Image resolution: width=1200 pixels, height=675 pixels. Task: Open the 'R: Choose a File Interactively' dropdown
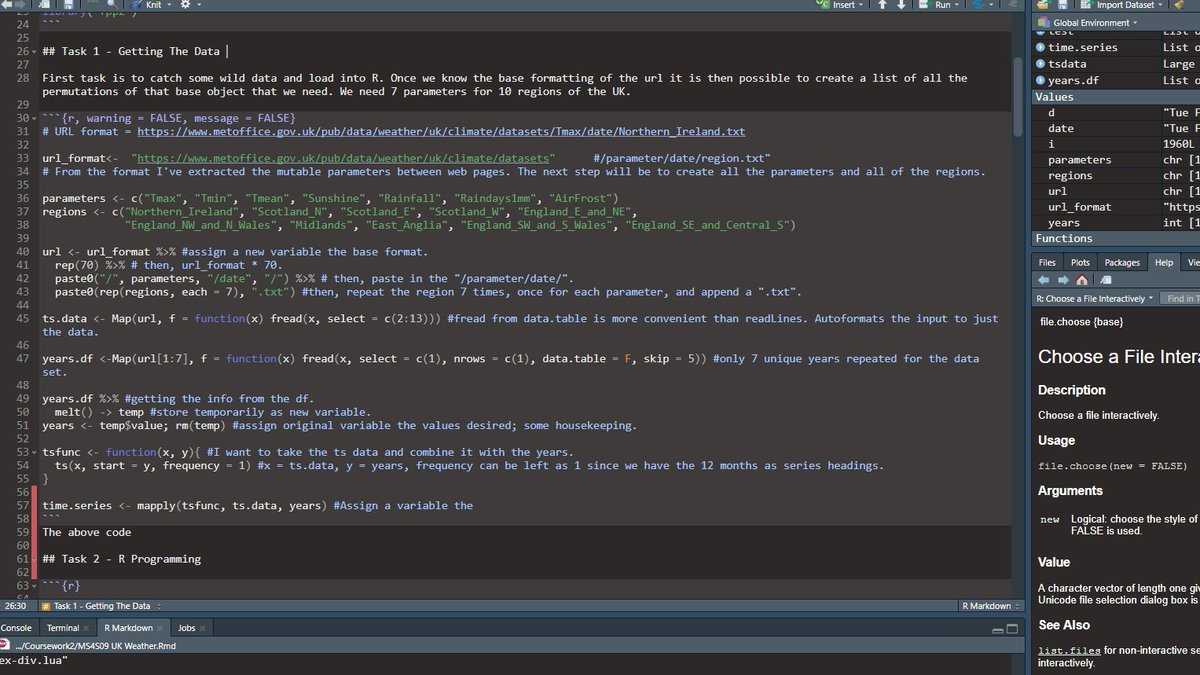pyautogui.click(x=1094, y=298)
